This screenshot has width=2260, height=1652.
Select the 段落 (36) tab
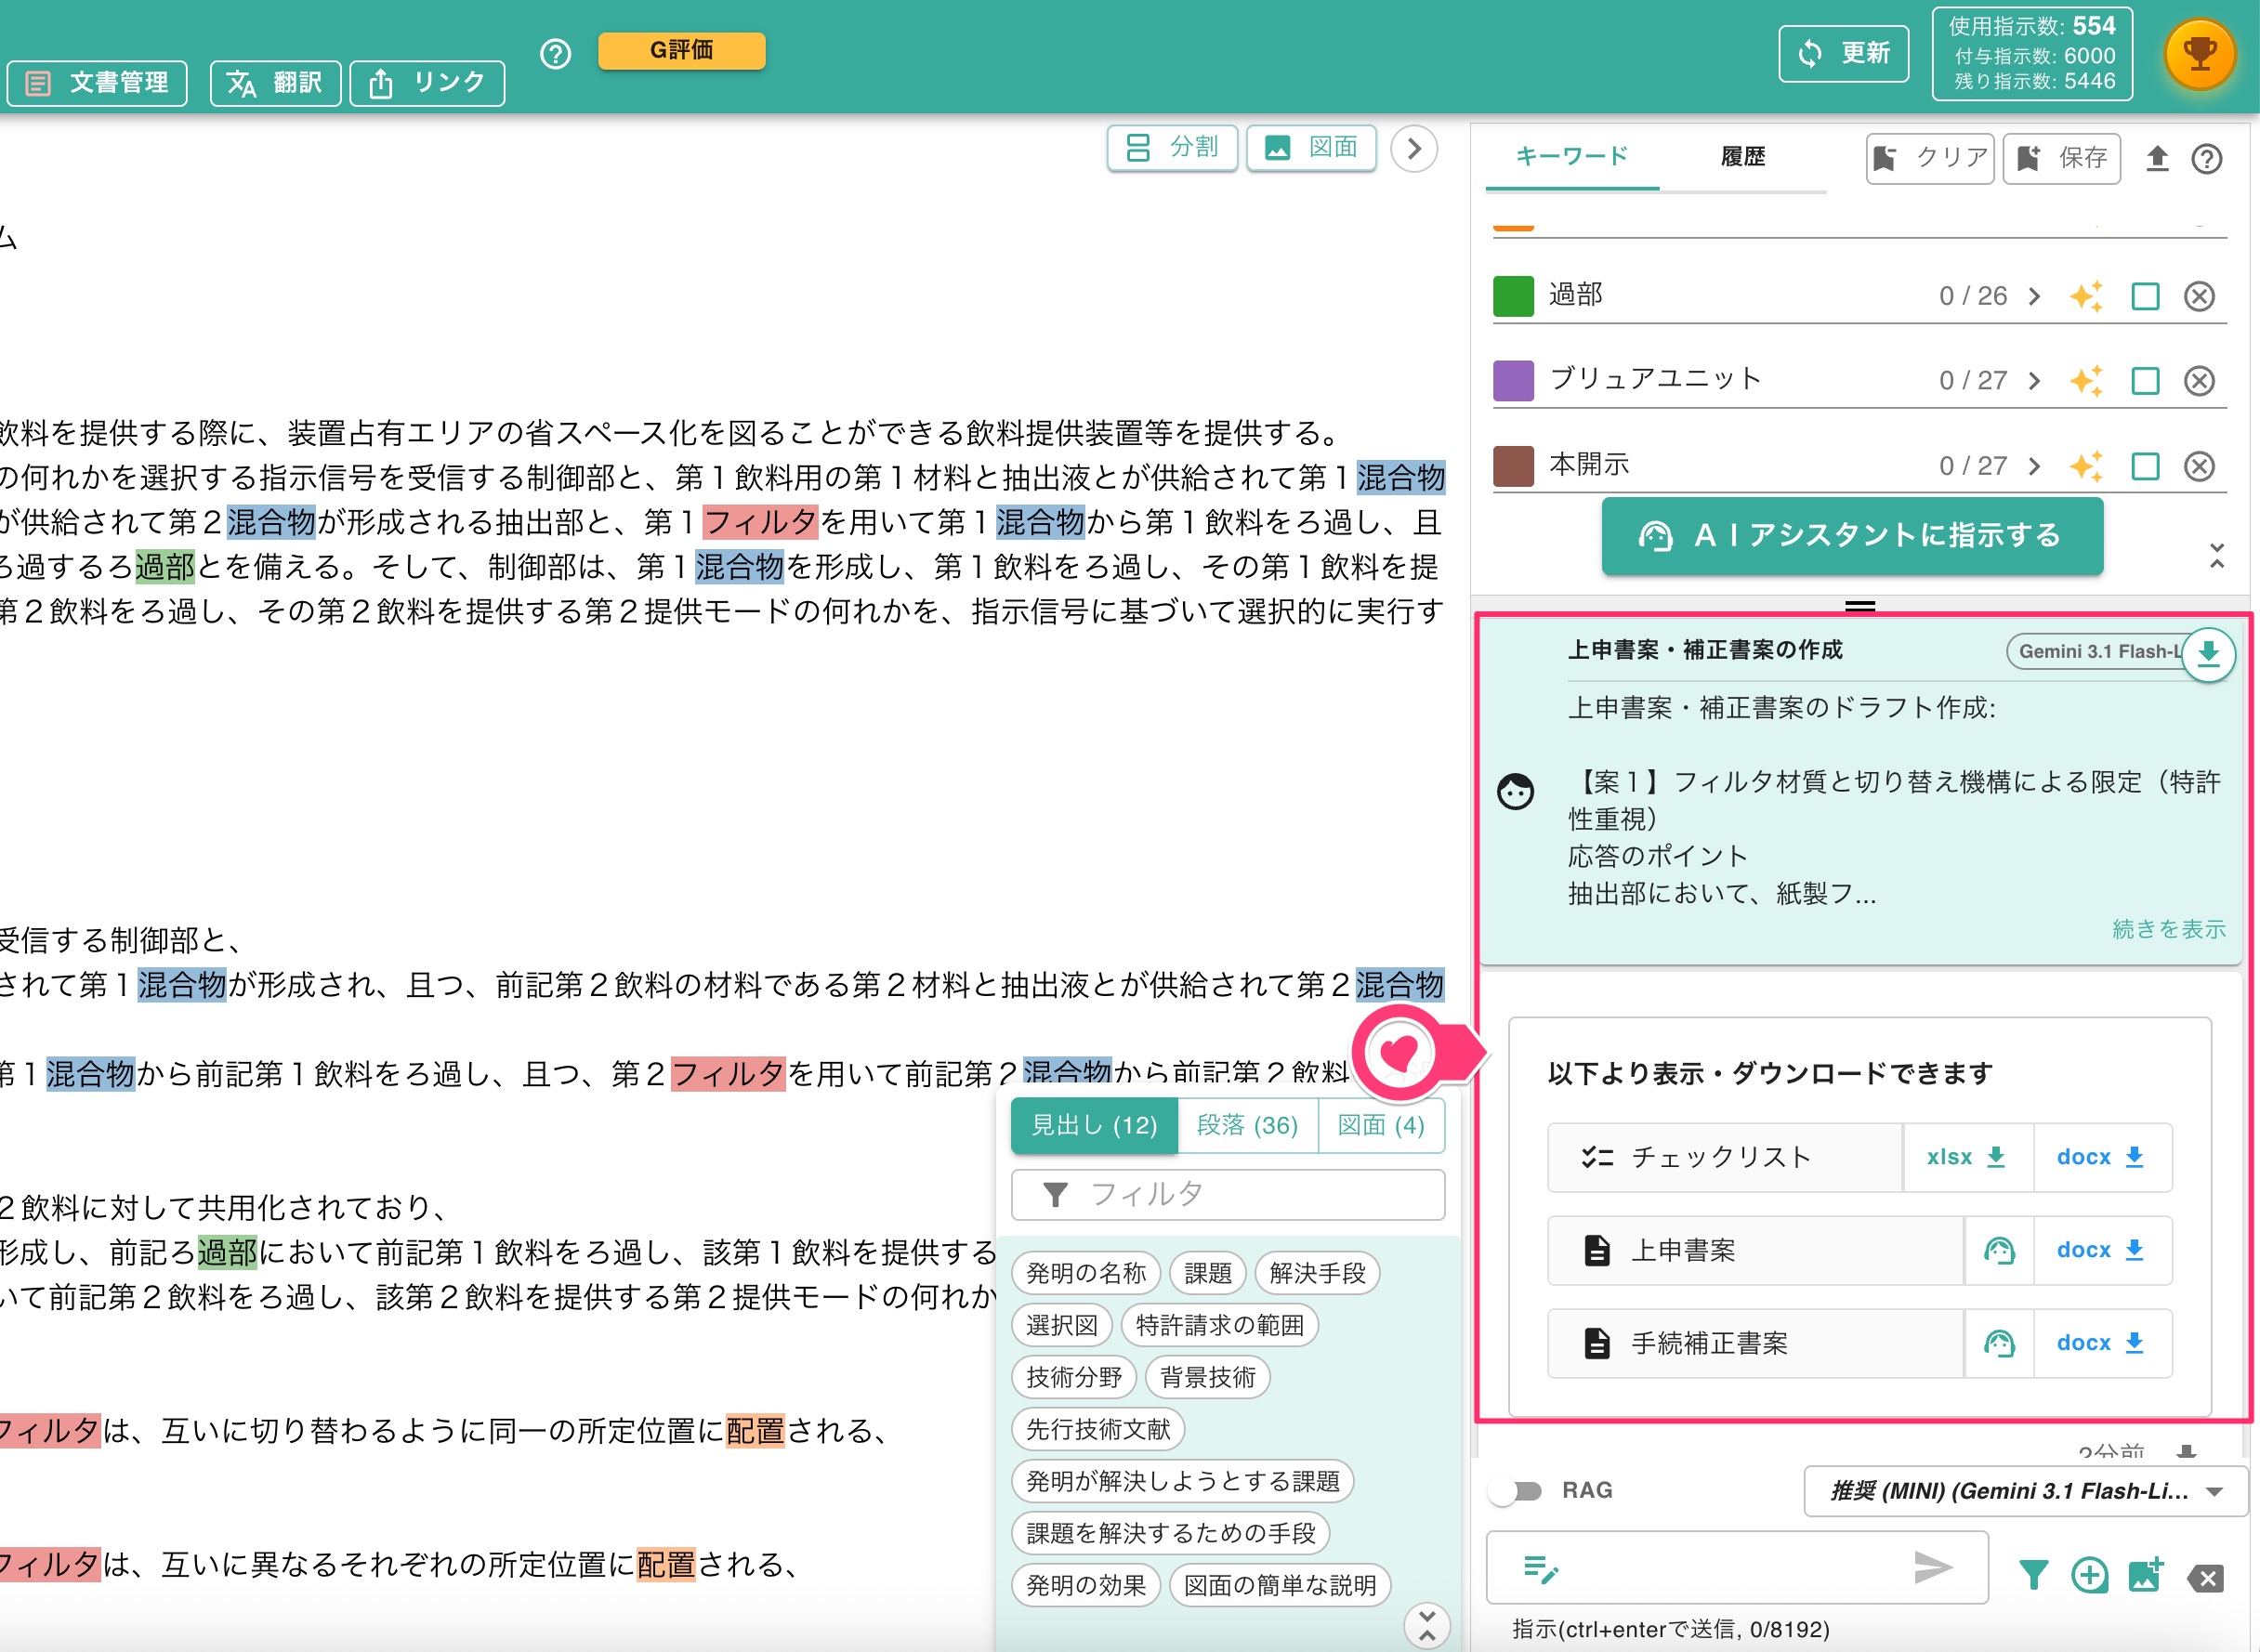pyautogui.click(x=1247, y=1126)
